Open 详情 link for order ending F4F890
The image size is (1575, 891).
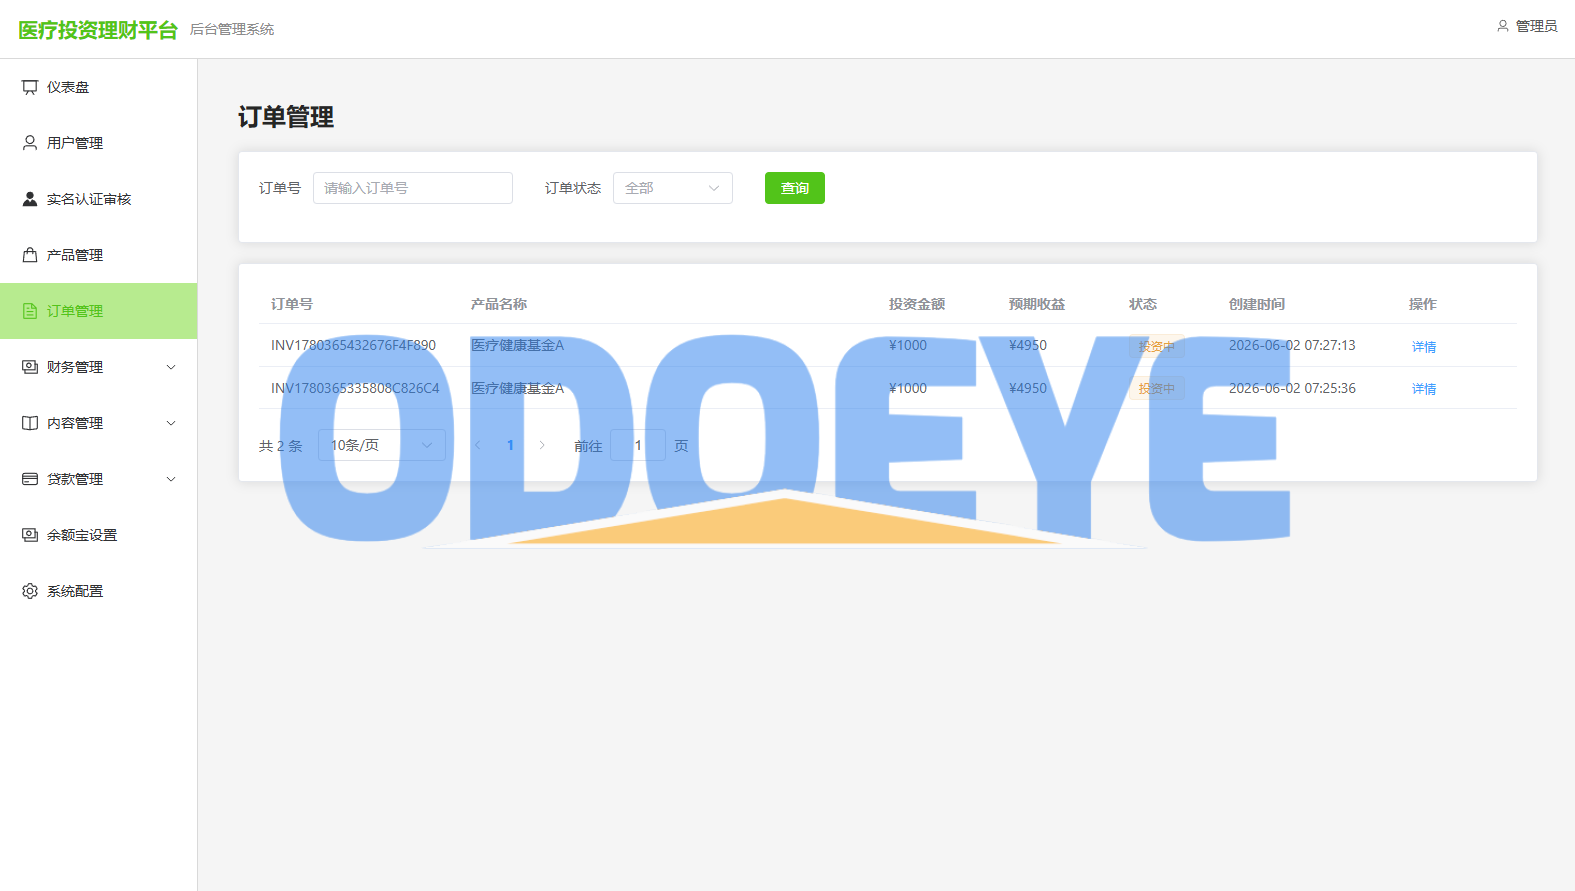coord(1424,347)
